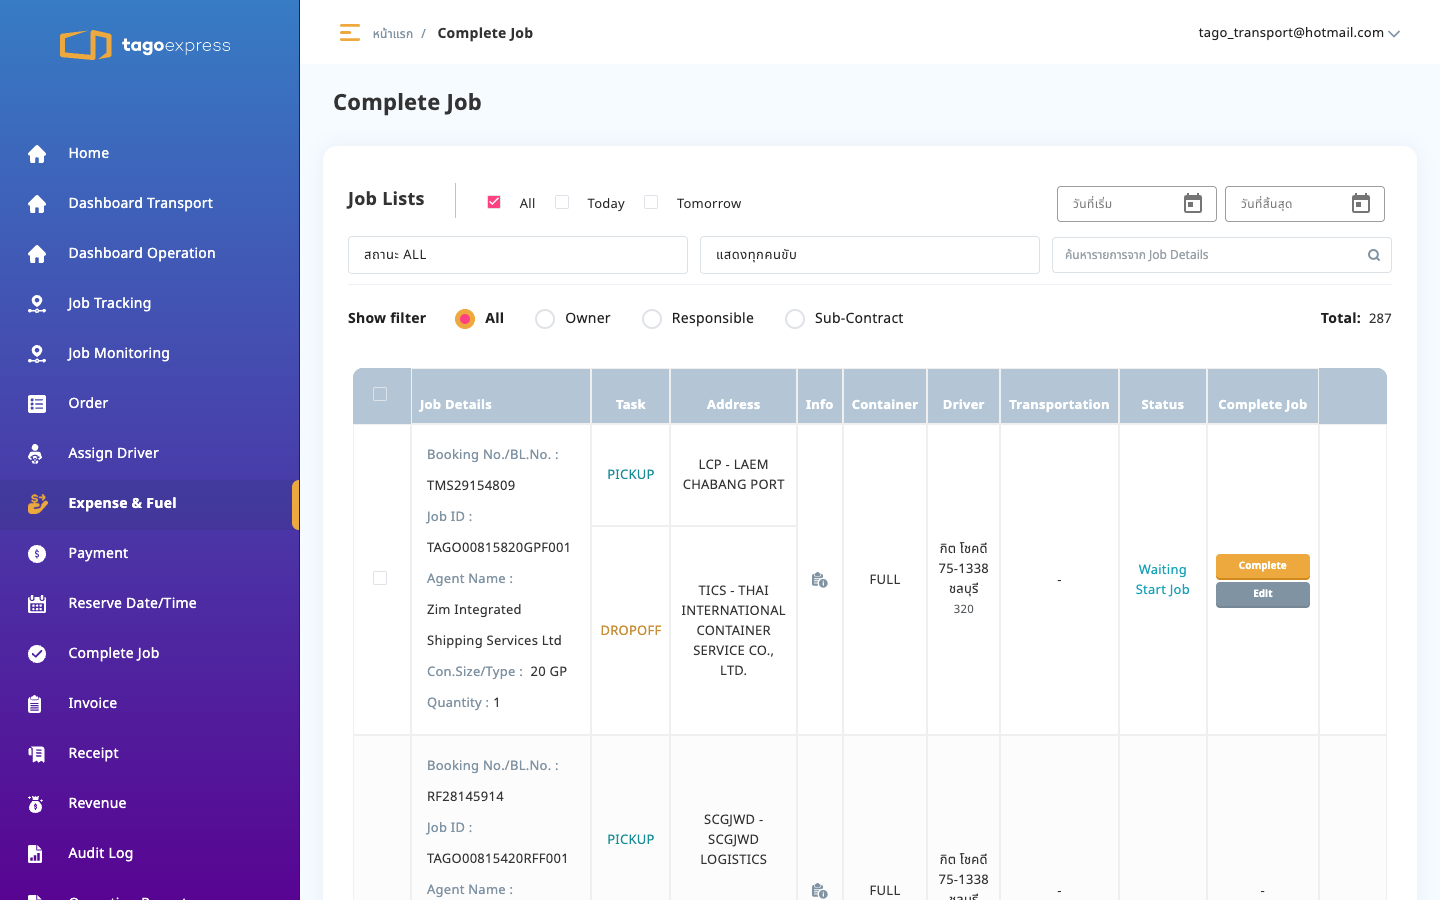Viewport: 1440px width, 900px height.
Task: Click the SCGJWD LOGISTICS address cell
Action: pyautogui.click(x=733, y=840)
